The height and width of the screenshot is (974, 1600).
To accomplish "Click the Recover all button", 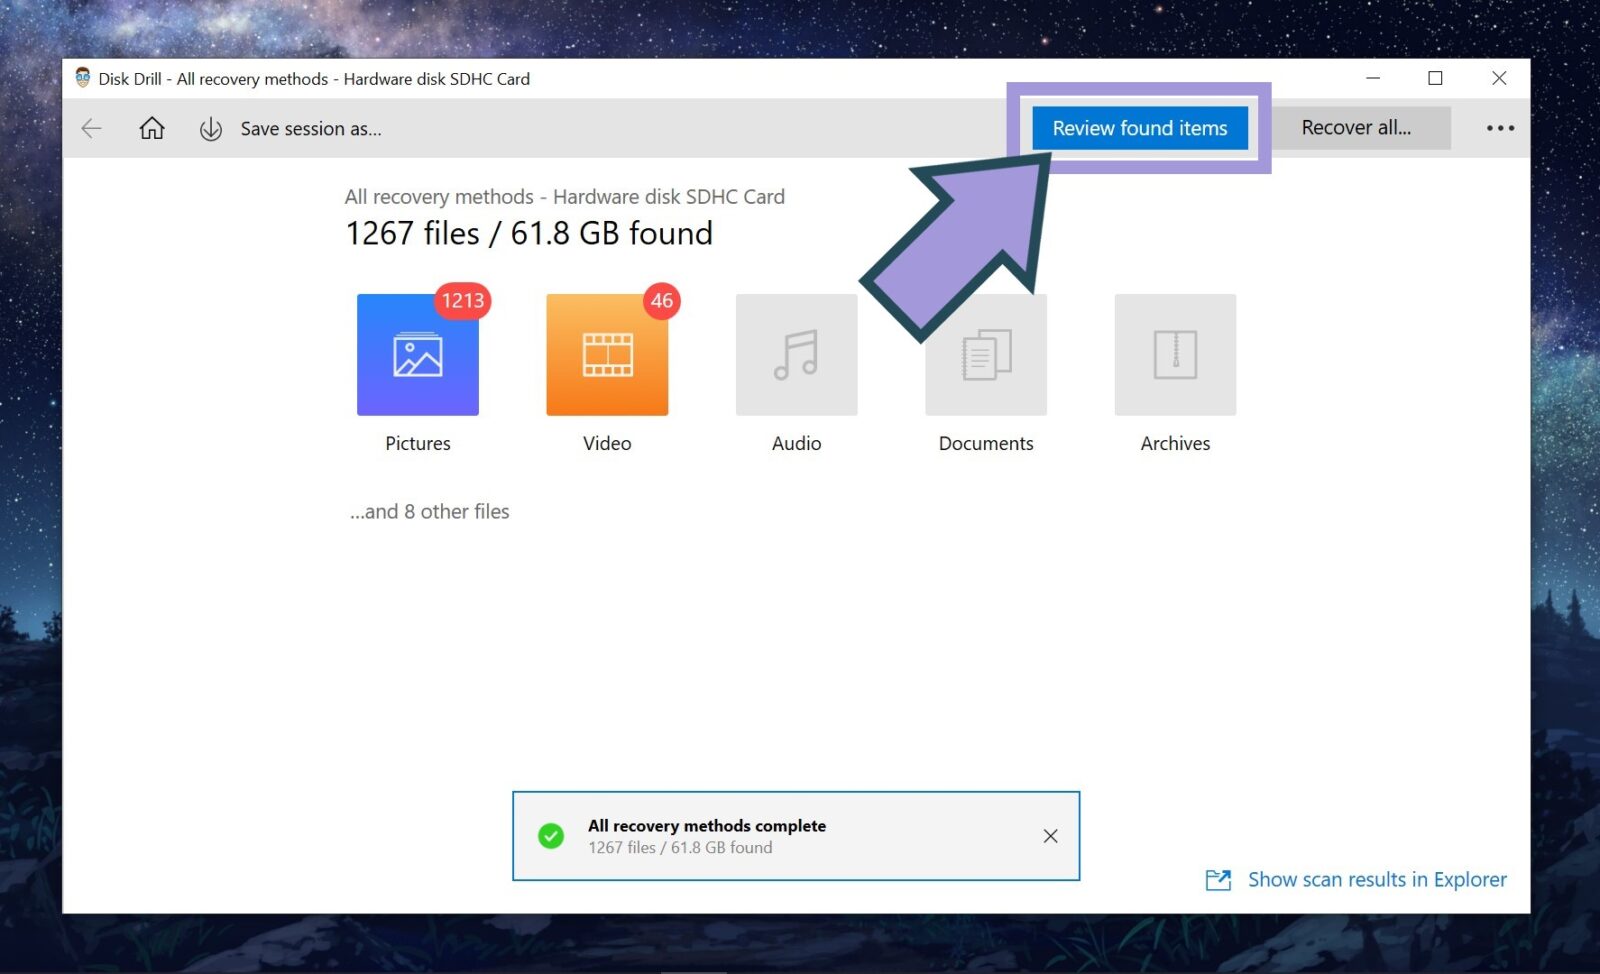I will coord(1357,128).
